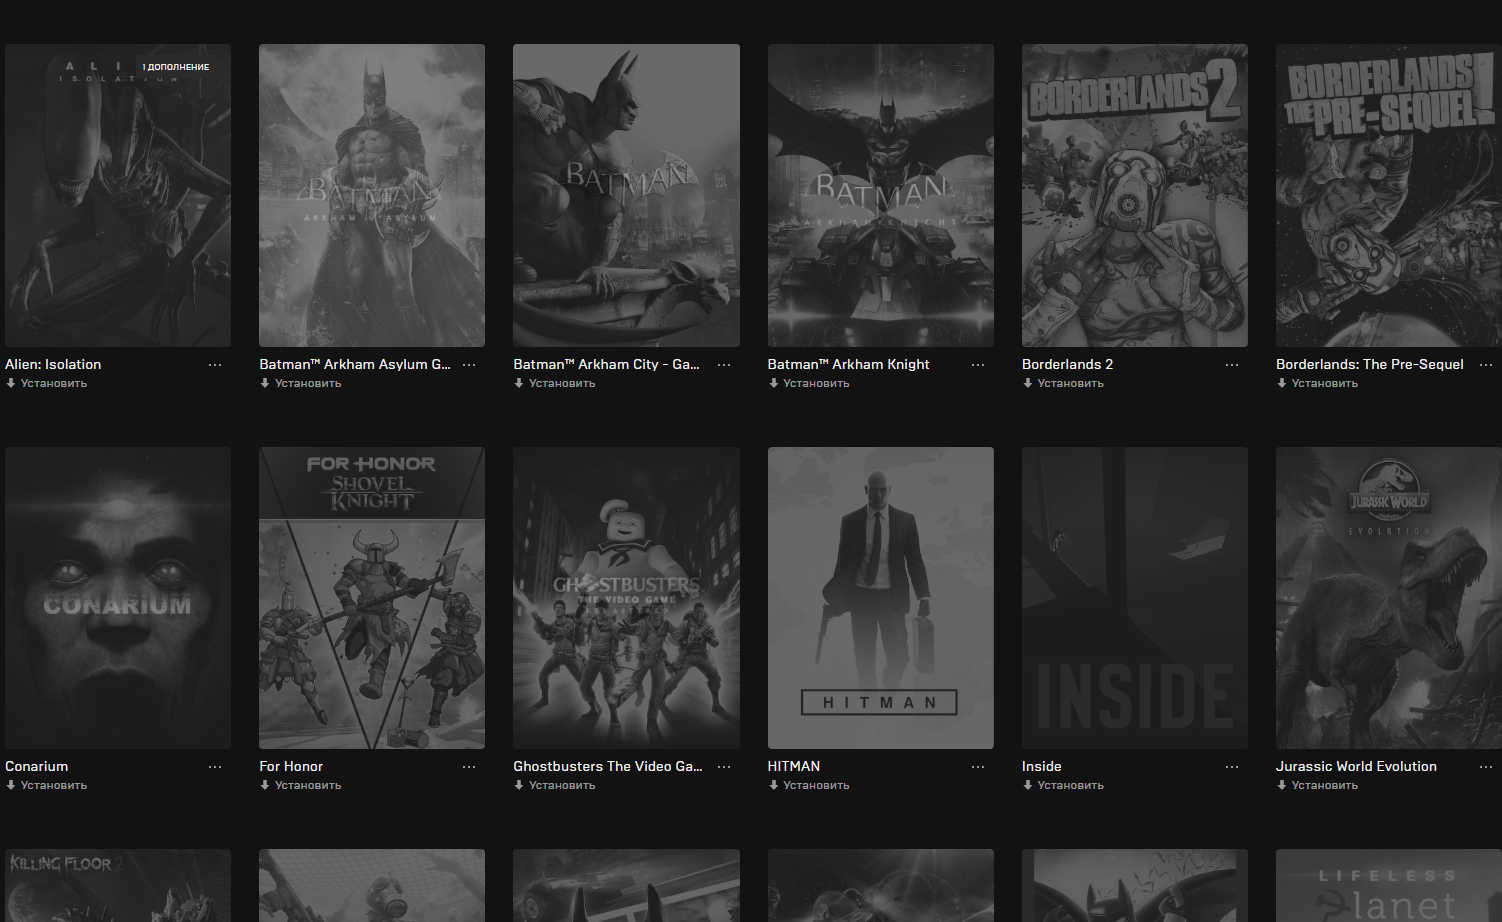This screenshot has width=1502, height=922.
Task: Open options menu for Inside
Action: [x=1232, y=767]
